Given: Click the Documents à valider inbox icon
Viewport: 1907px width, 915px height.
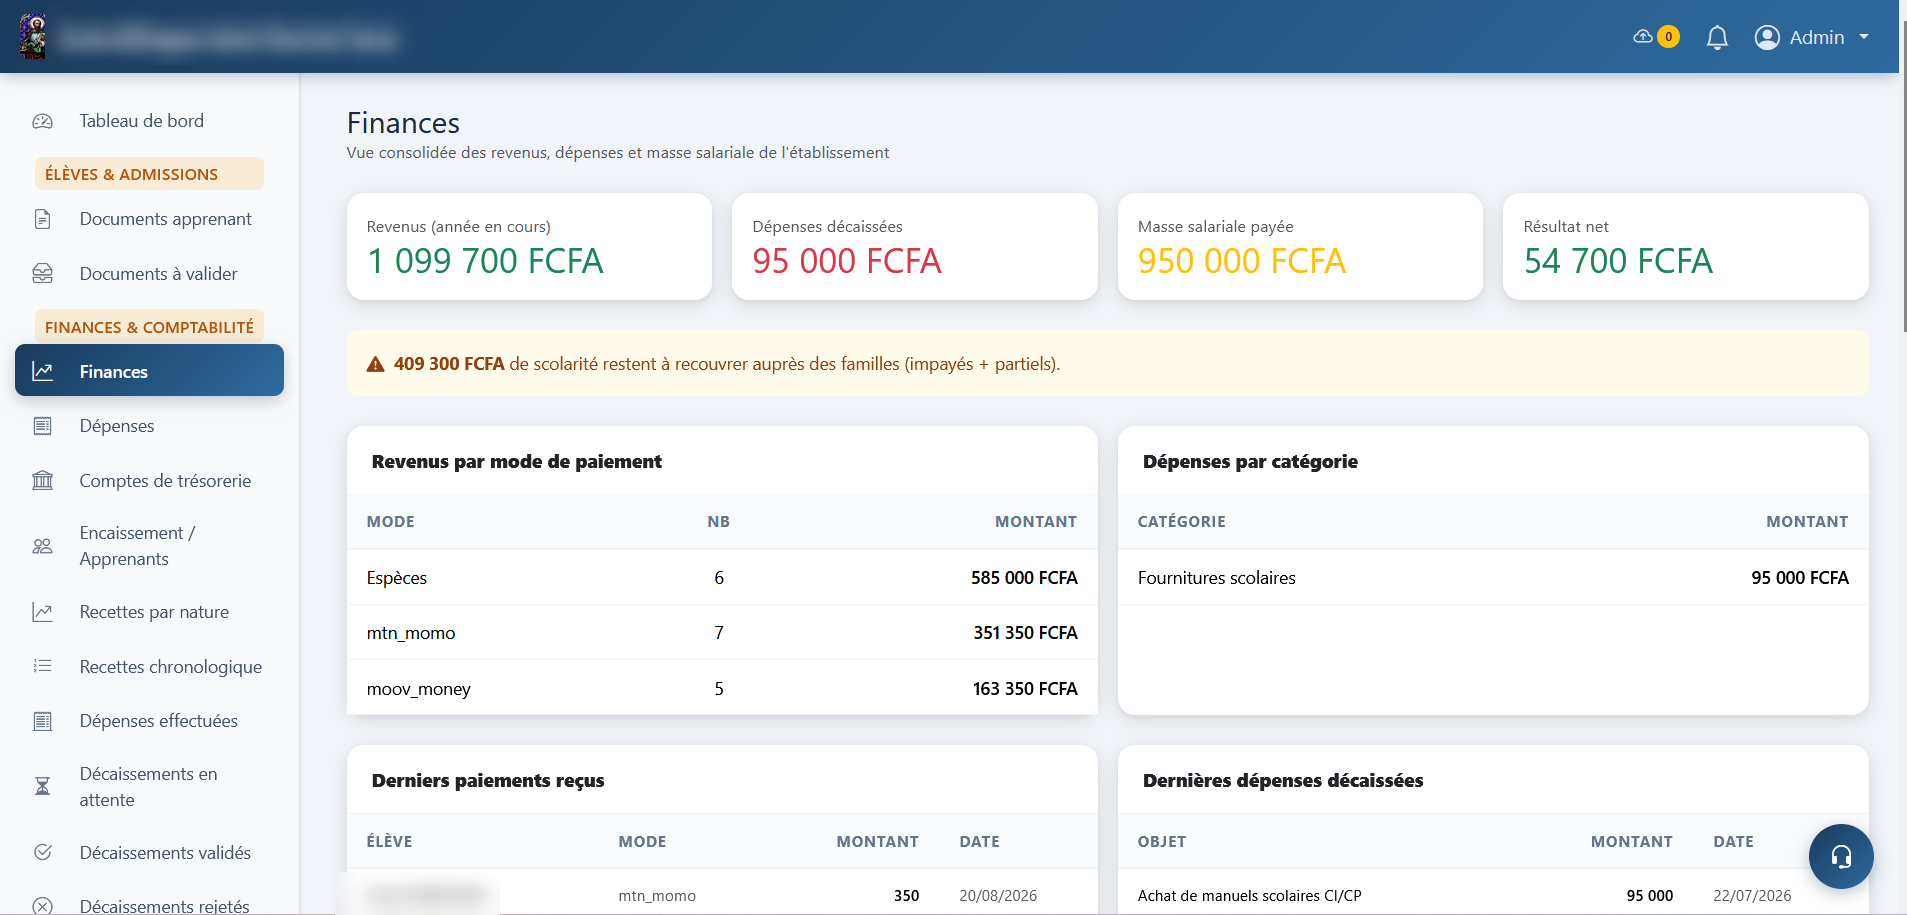Looking at the screenshot, I should click(x=42, y=274).
